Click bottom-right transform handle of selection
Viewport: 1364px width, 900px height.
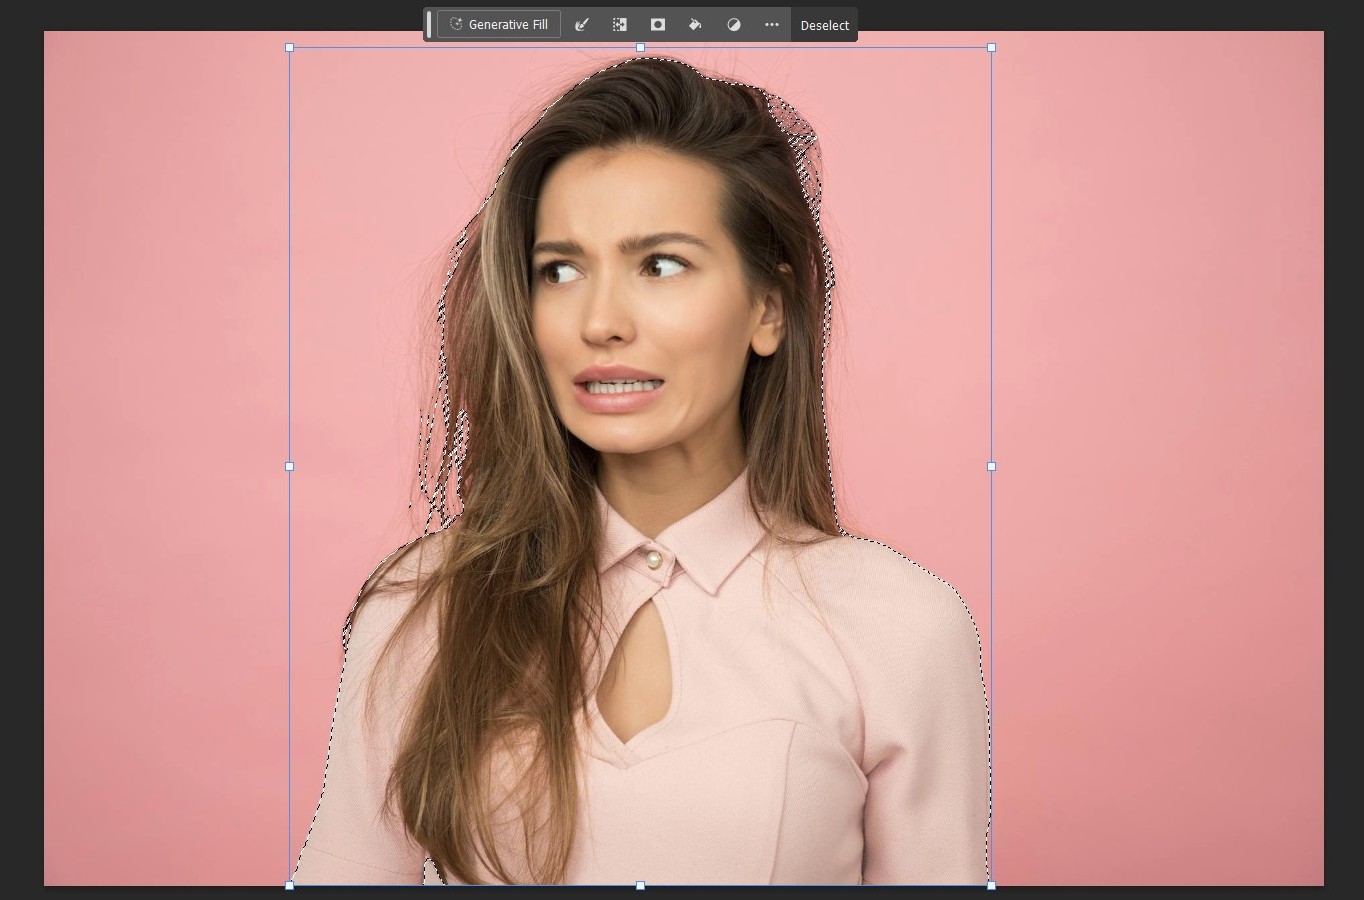click(x=991, y=885)
